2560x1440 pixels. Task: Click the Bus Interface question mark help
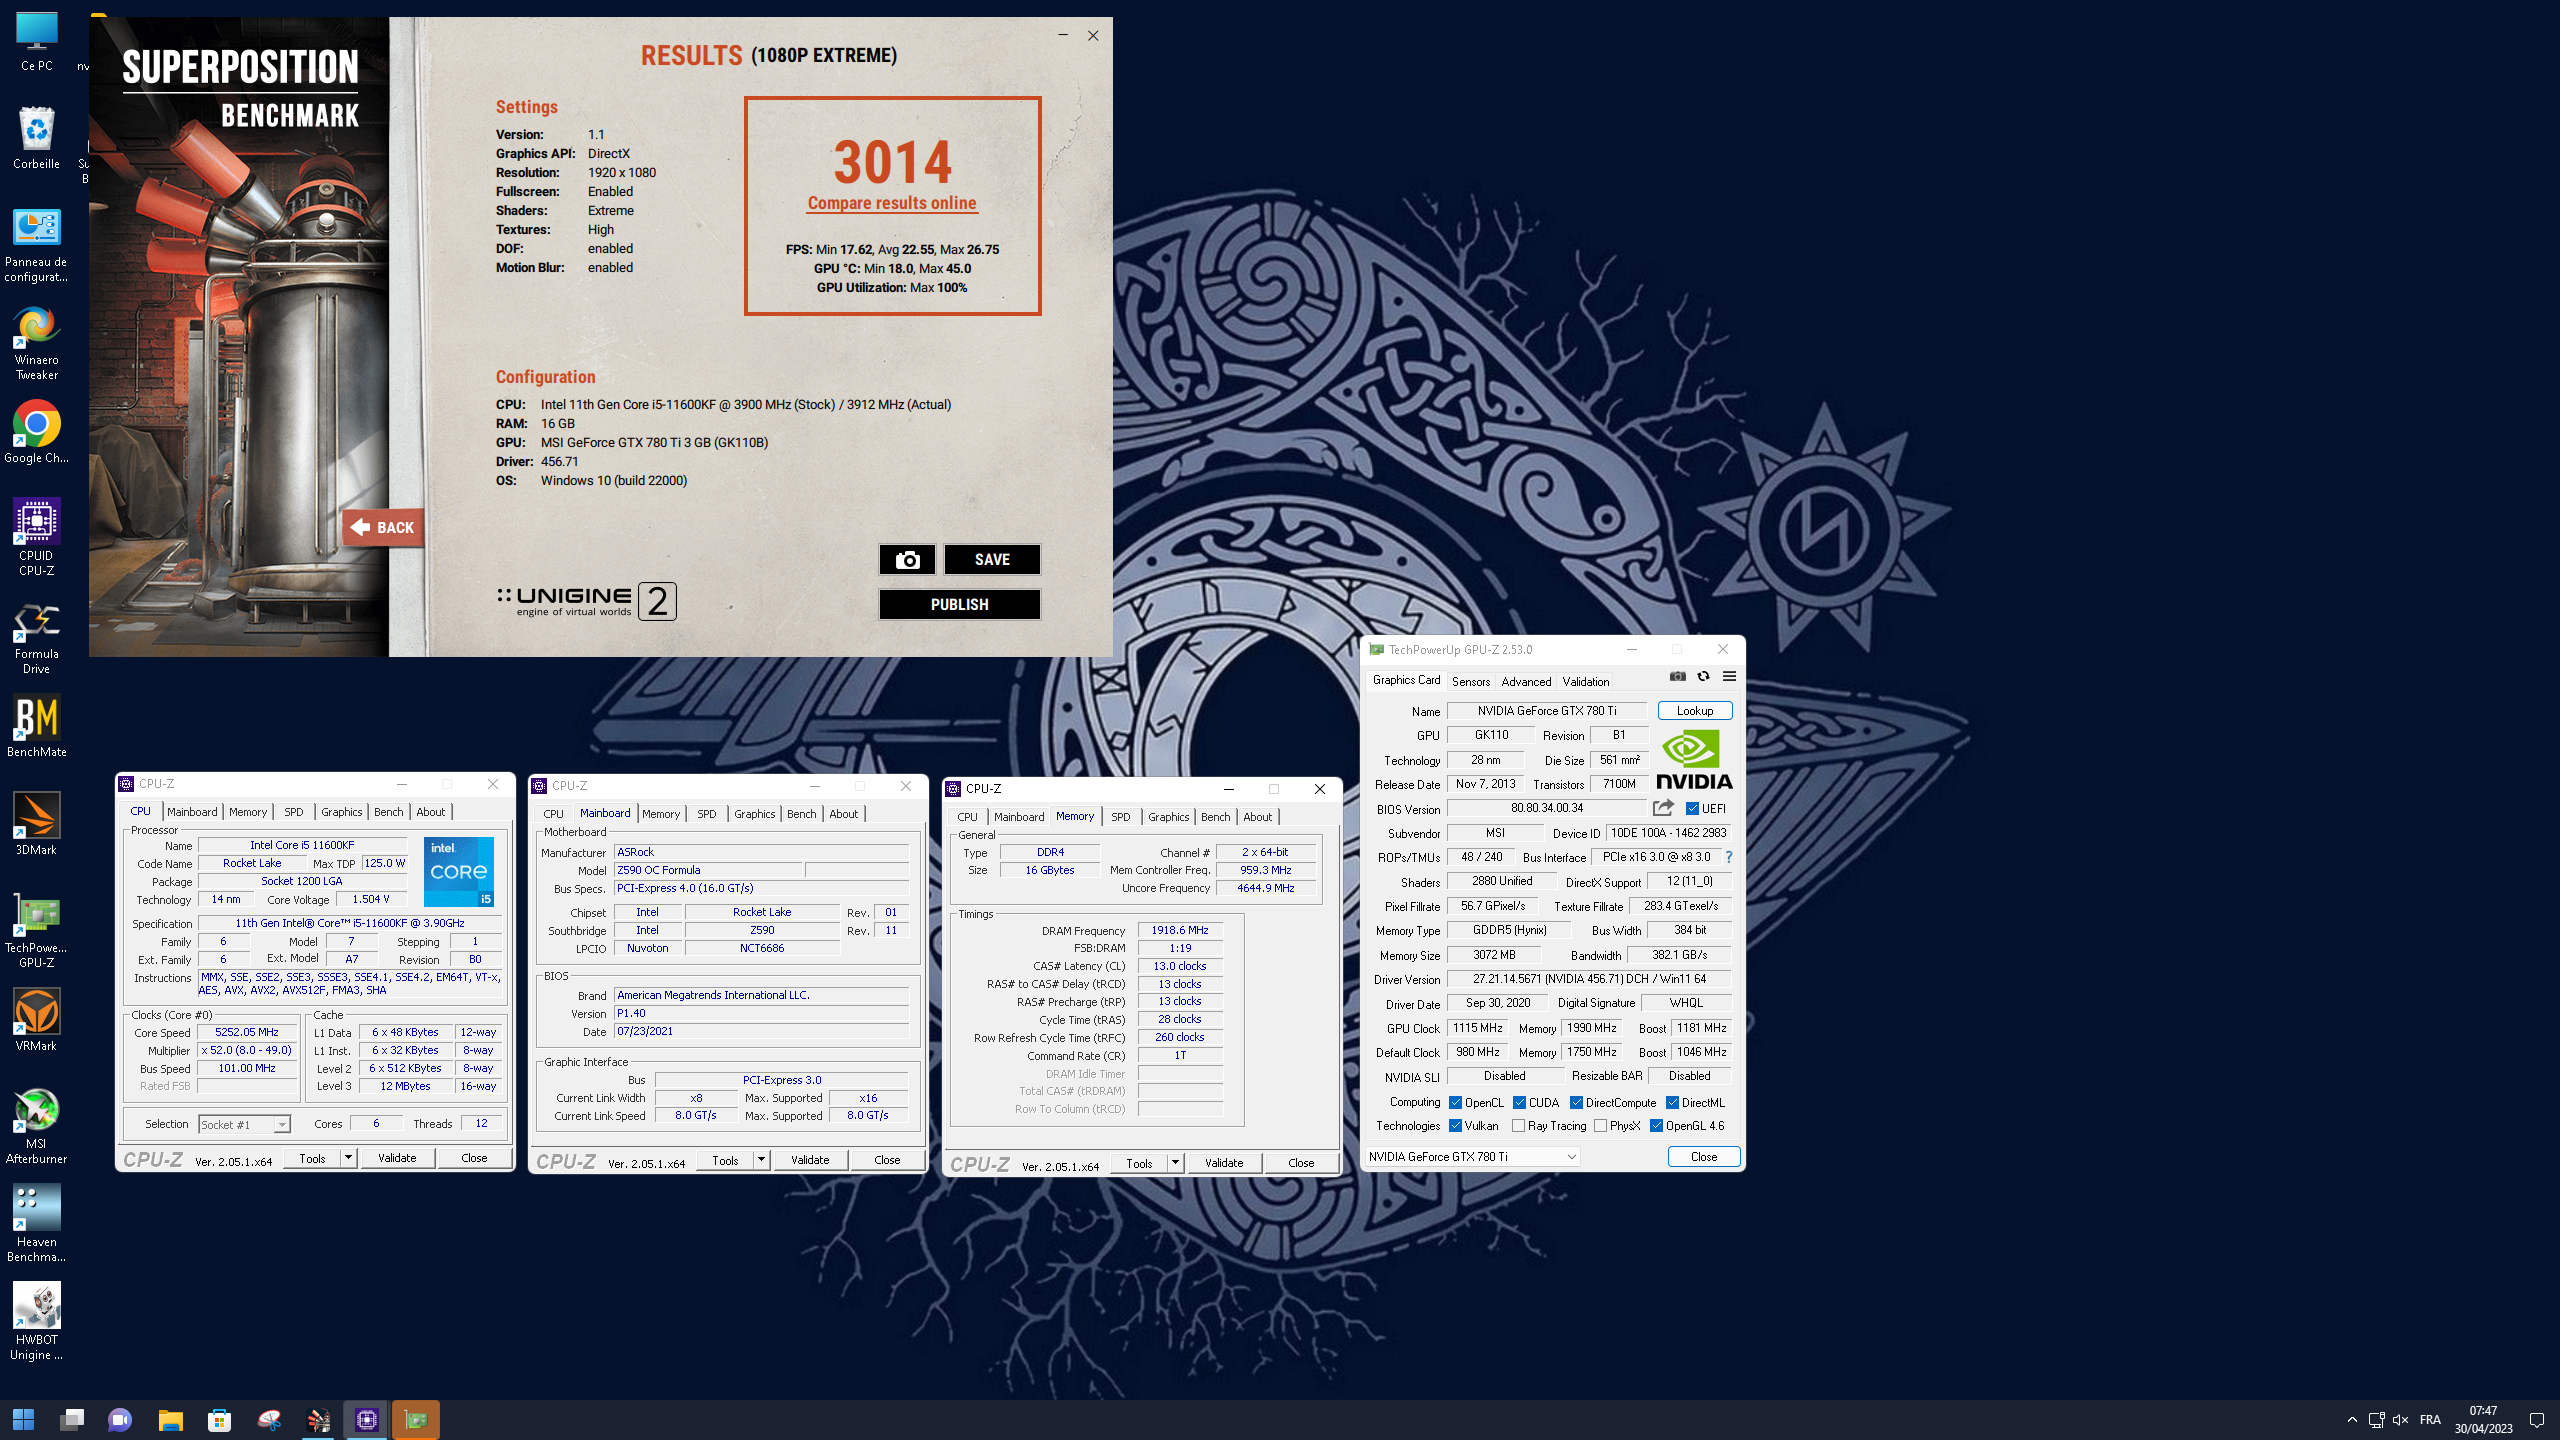click(x=1728, y=857)
